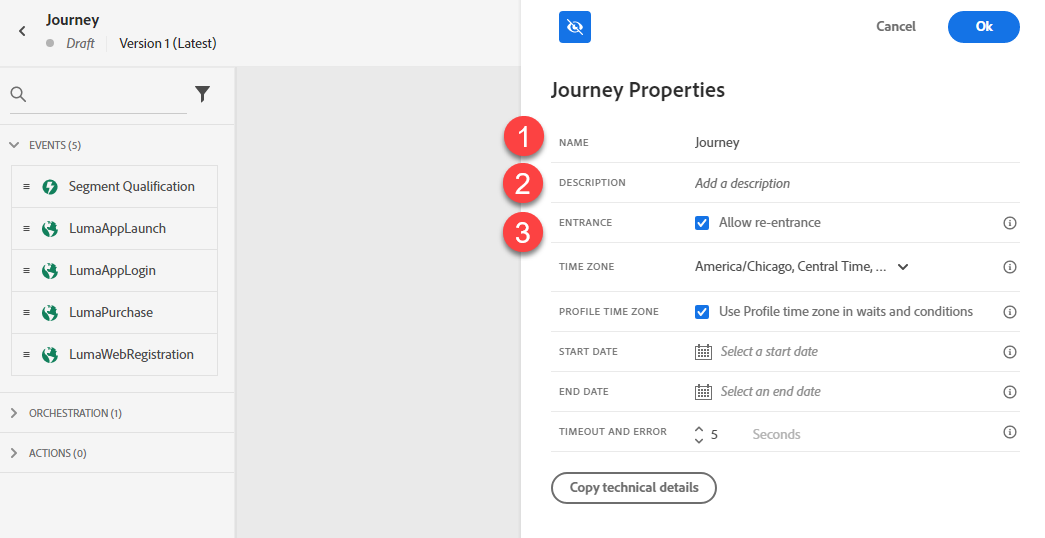The image size is (1045, 538).
Task: Toggle Use Profile time zone checkbox
Action: (702, 312)
